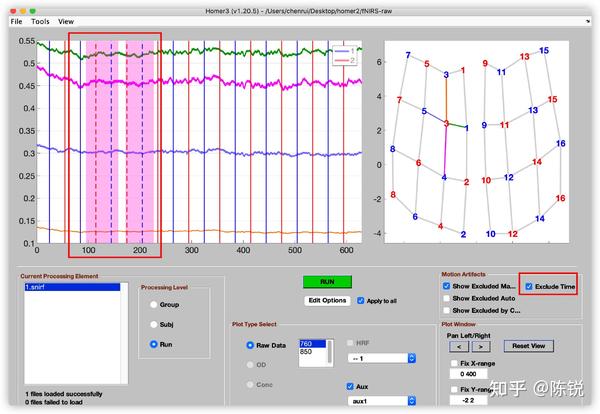Click the plot legend box for series 1 and 2
Viewport: 600px width, 414px height.
344,55
